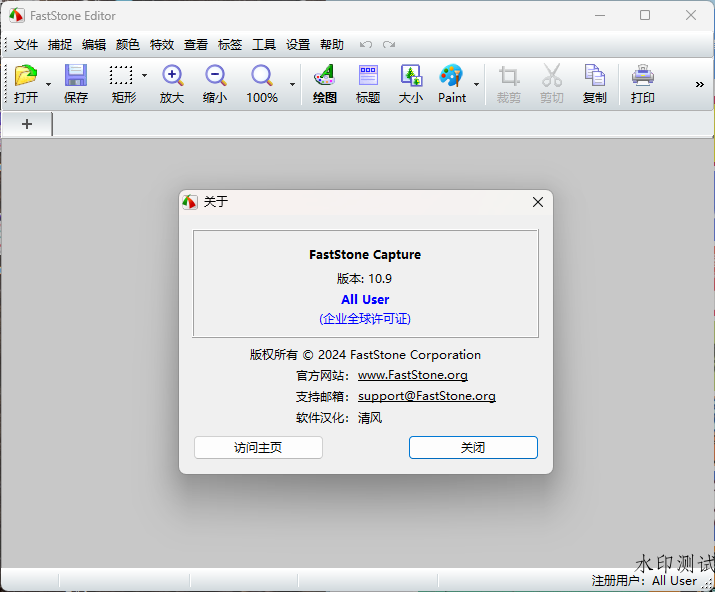This screenshot has height=592, width=715.
Task: Close the 关于 dialog with X
Action: coord(538,202)
